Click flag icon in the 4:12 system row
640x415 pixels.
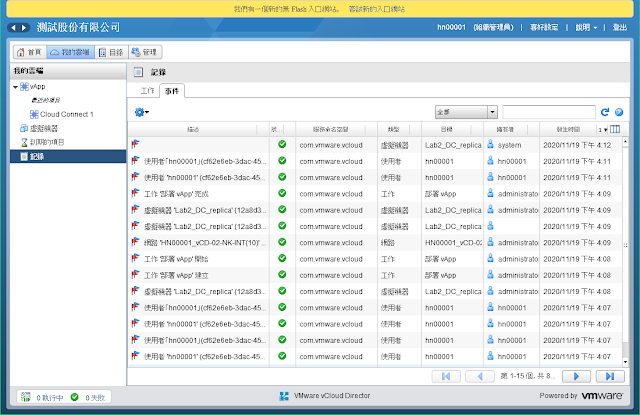pyautogui.click(x=136, y=144)
